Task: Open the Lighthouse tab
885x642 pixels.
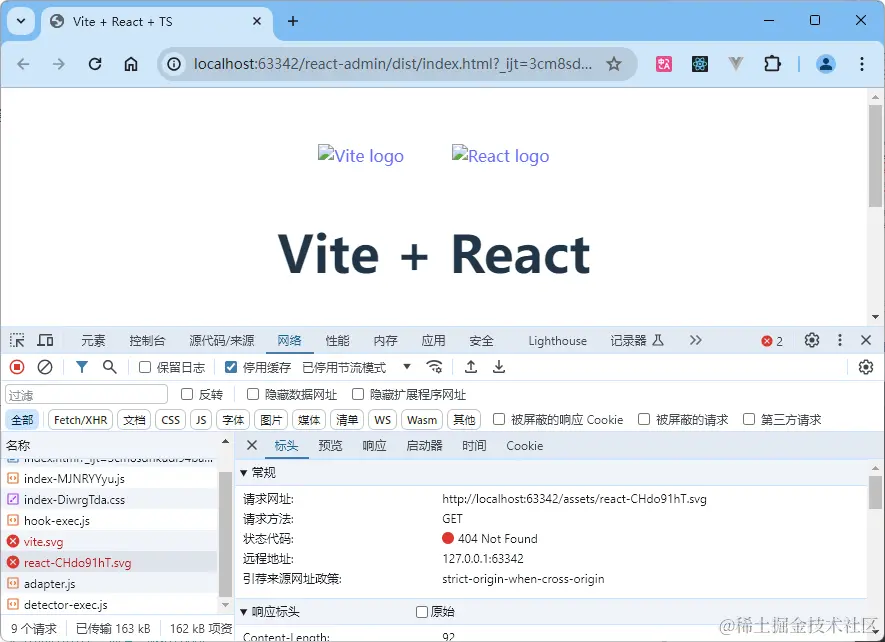Action: 558,341
